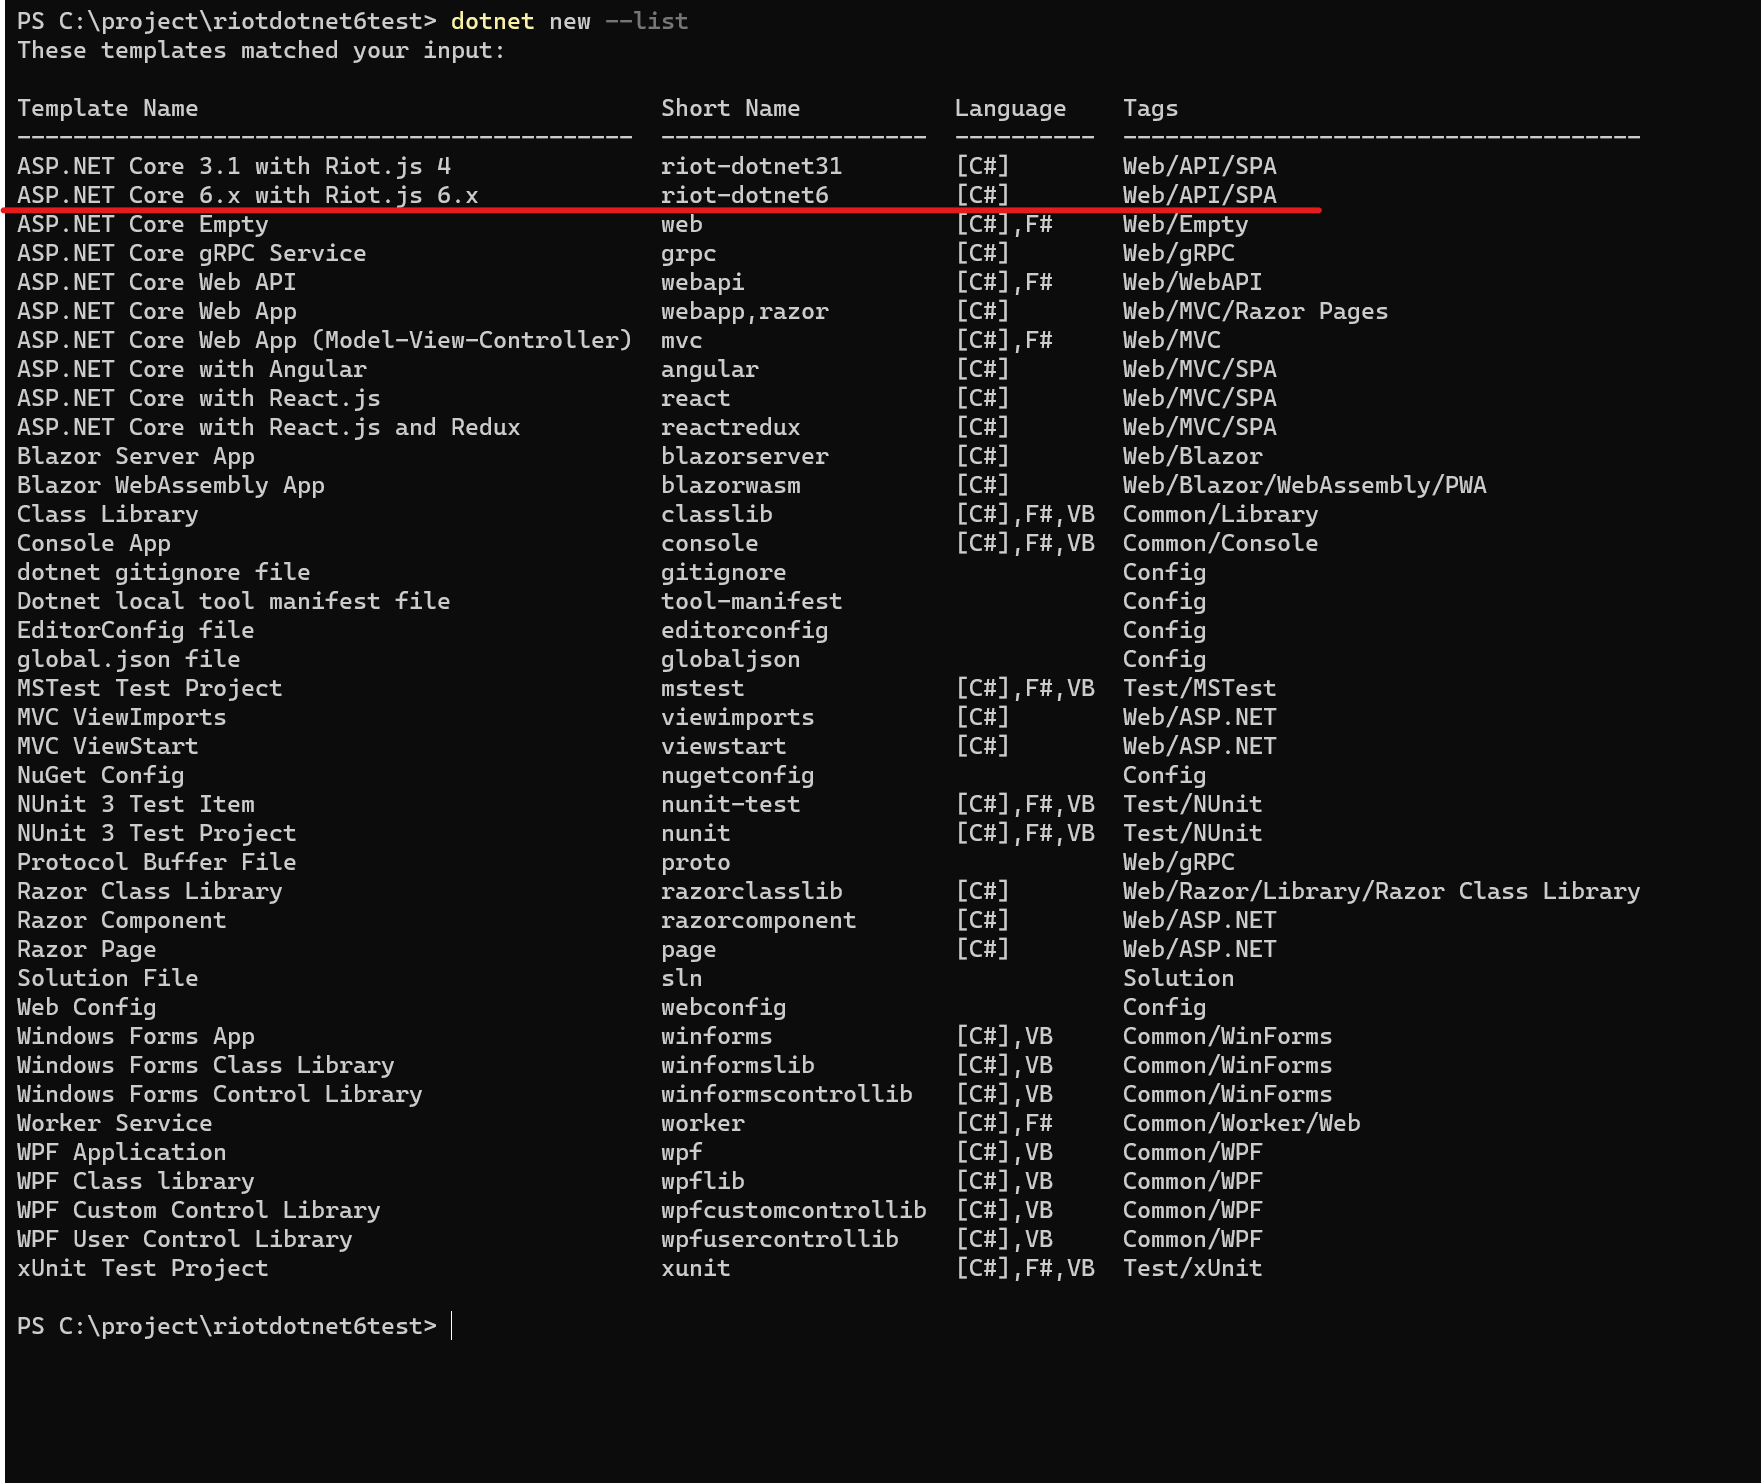Click the 'Console App' template name
1761x1483 pixels.
coord(93,543)
